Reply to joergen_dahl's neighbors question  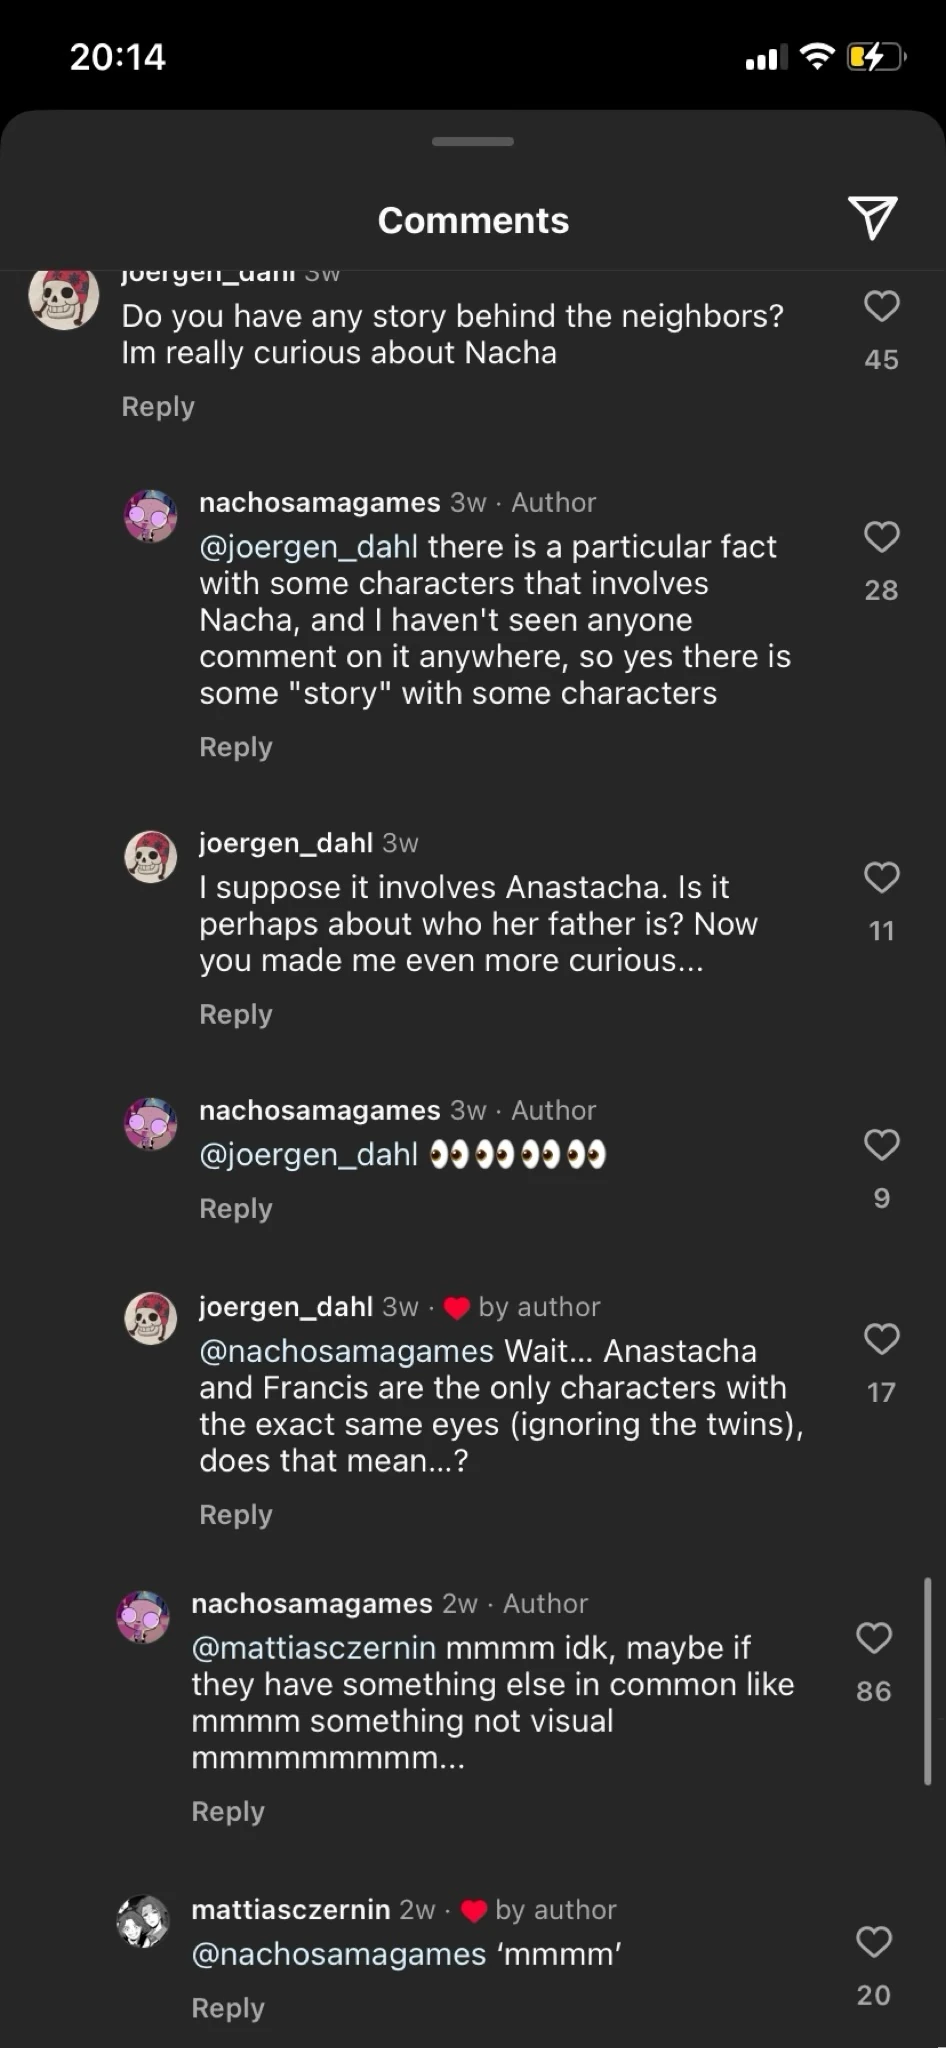[x=157, y=406]
